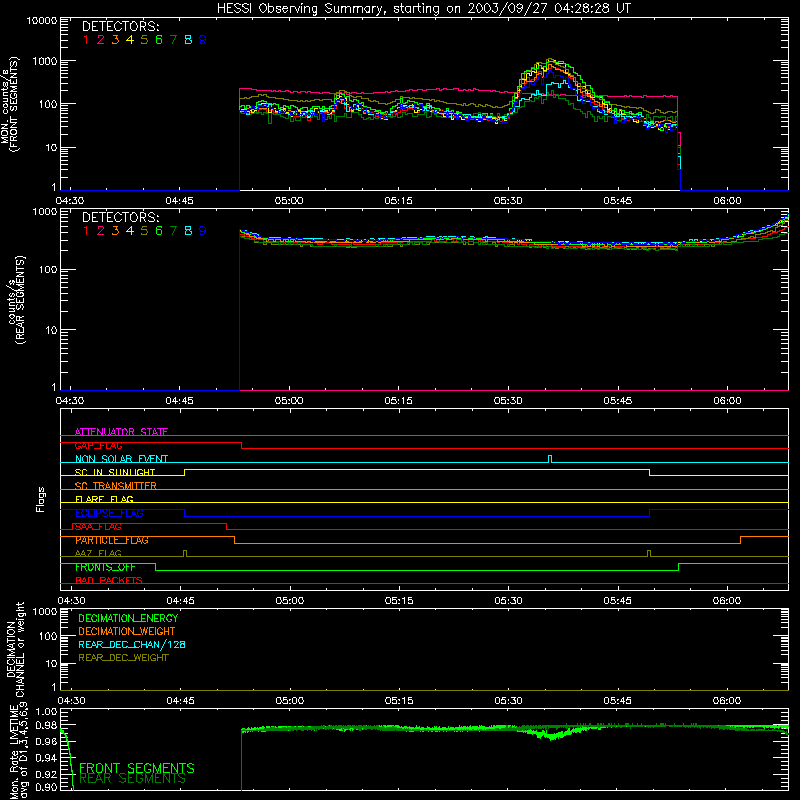
Task: Click the HESSI Observing Summary title
Action: 423,9
